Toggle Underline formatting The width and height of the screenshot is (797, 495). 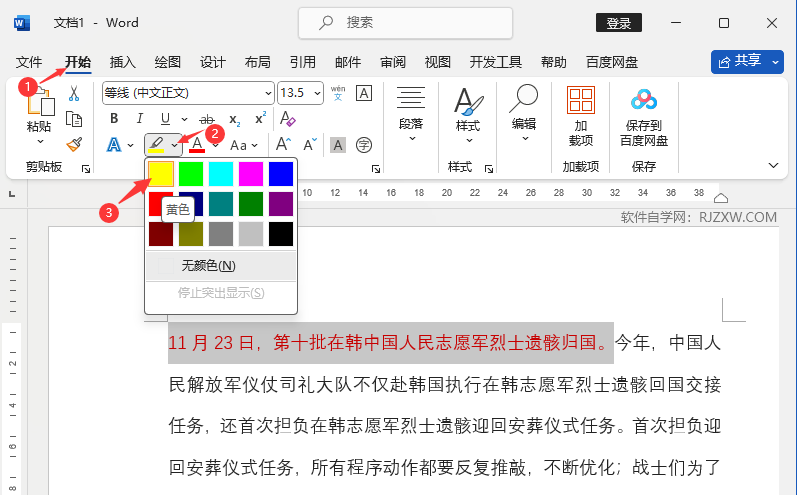[x=165, y=119]
